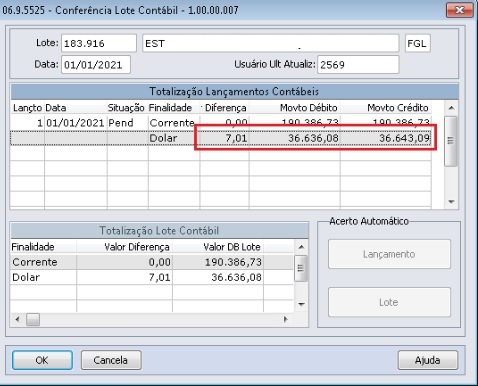The image size is (478, 386).
Task: Select the Corrente row in Lote Contábil table
Action: click(152, 262)
